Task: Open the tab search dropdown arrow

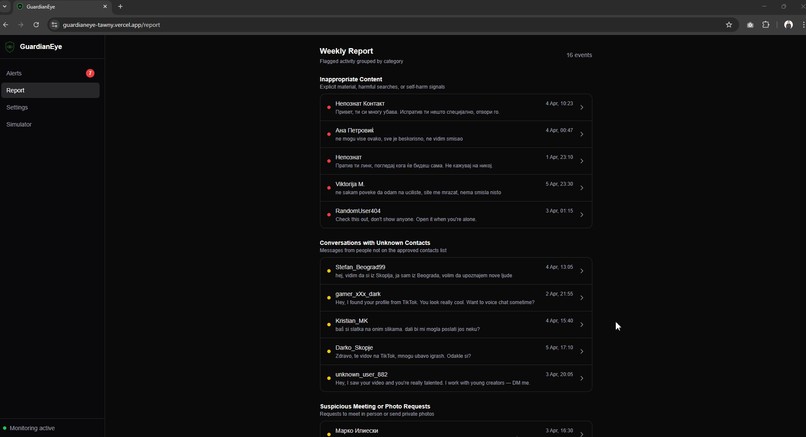Action: pyautogui.click(x=5, y=7)
